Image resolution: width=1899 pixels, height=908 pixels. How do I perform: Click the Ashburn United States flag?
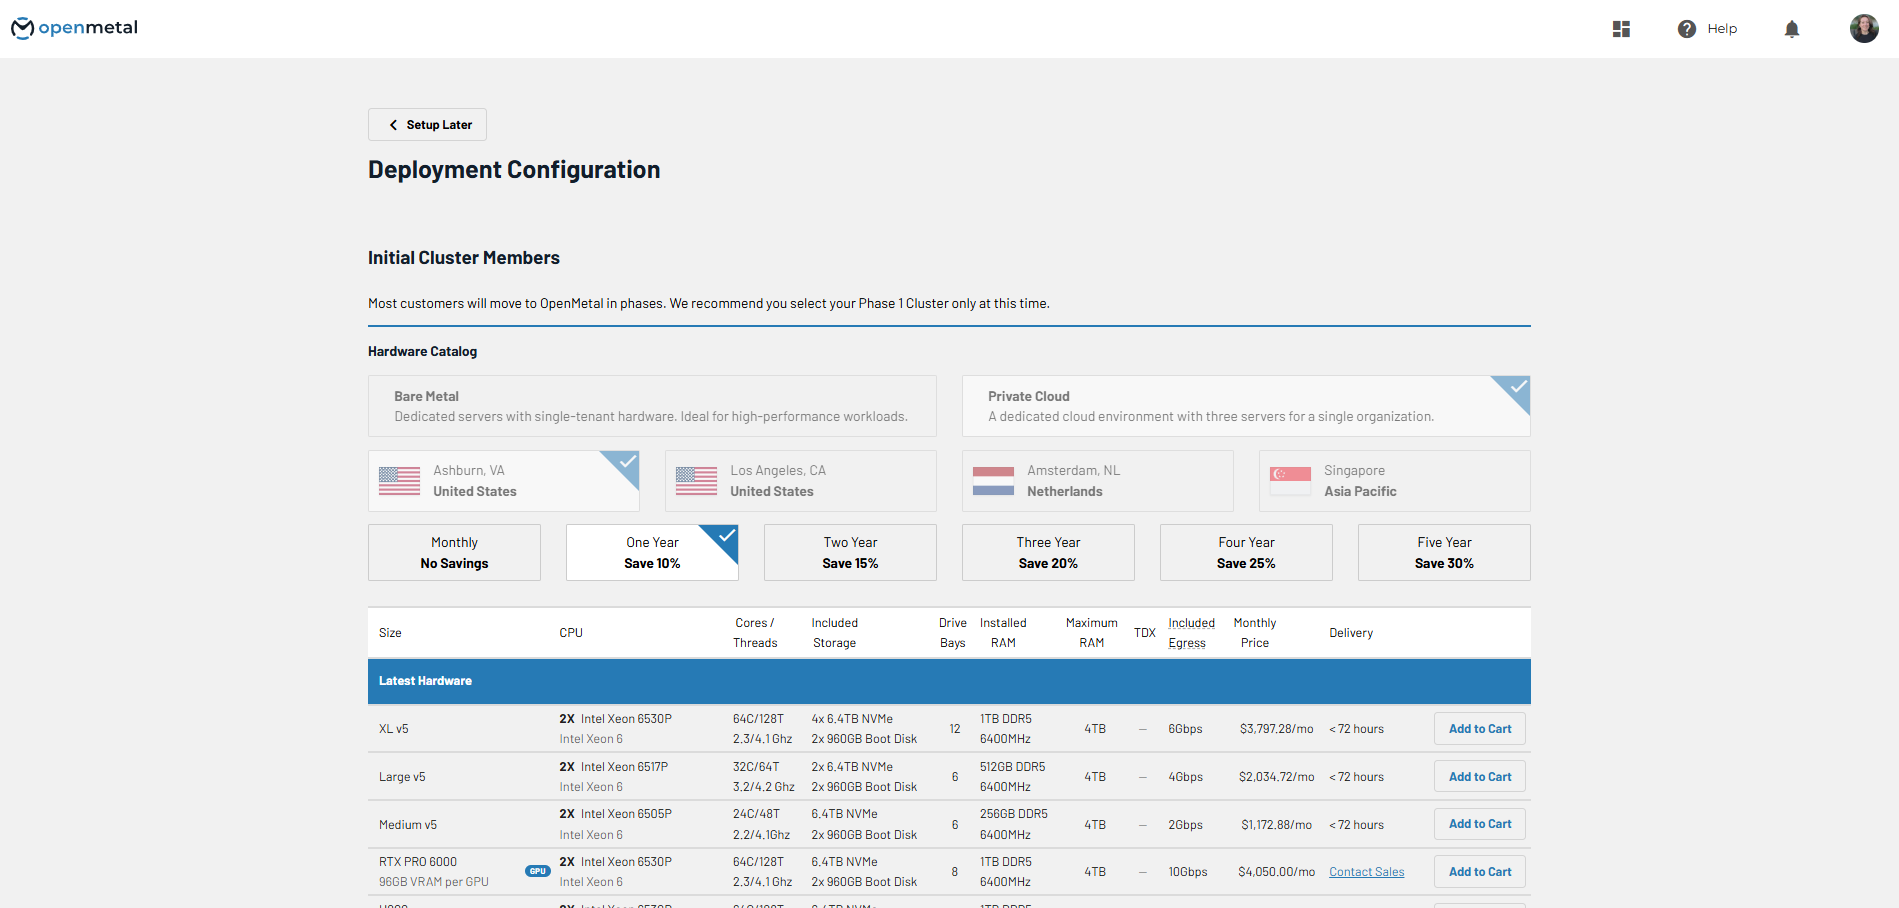(x=399, y=481)
